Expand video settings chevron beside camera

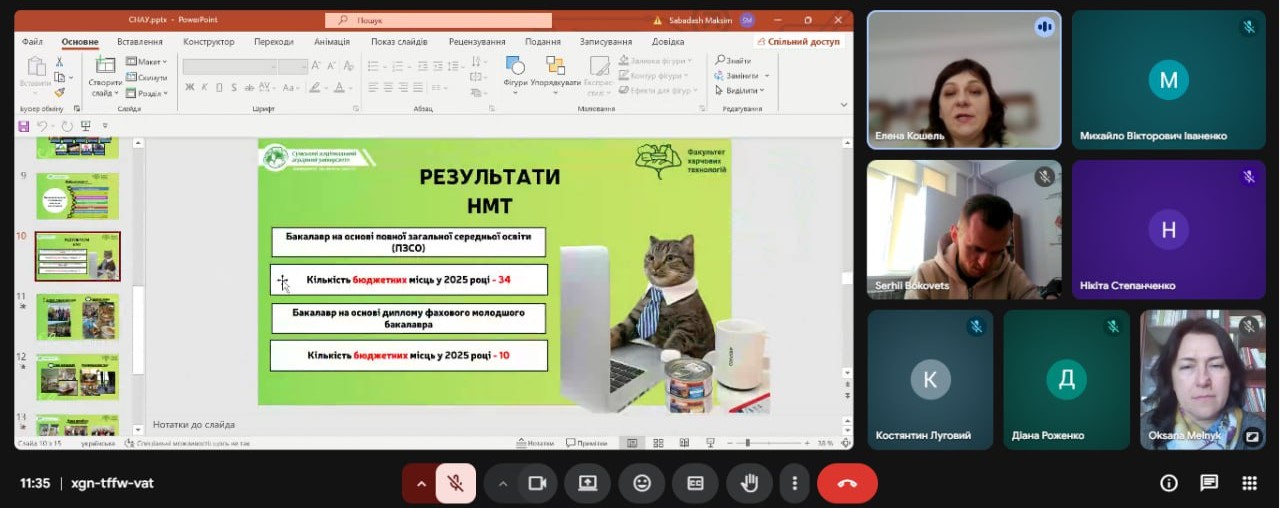coord(503,483)
